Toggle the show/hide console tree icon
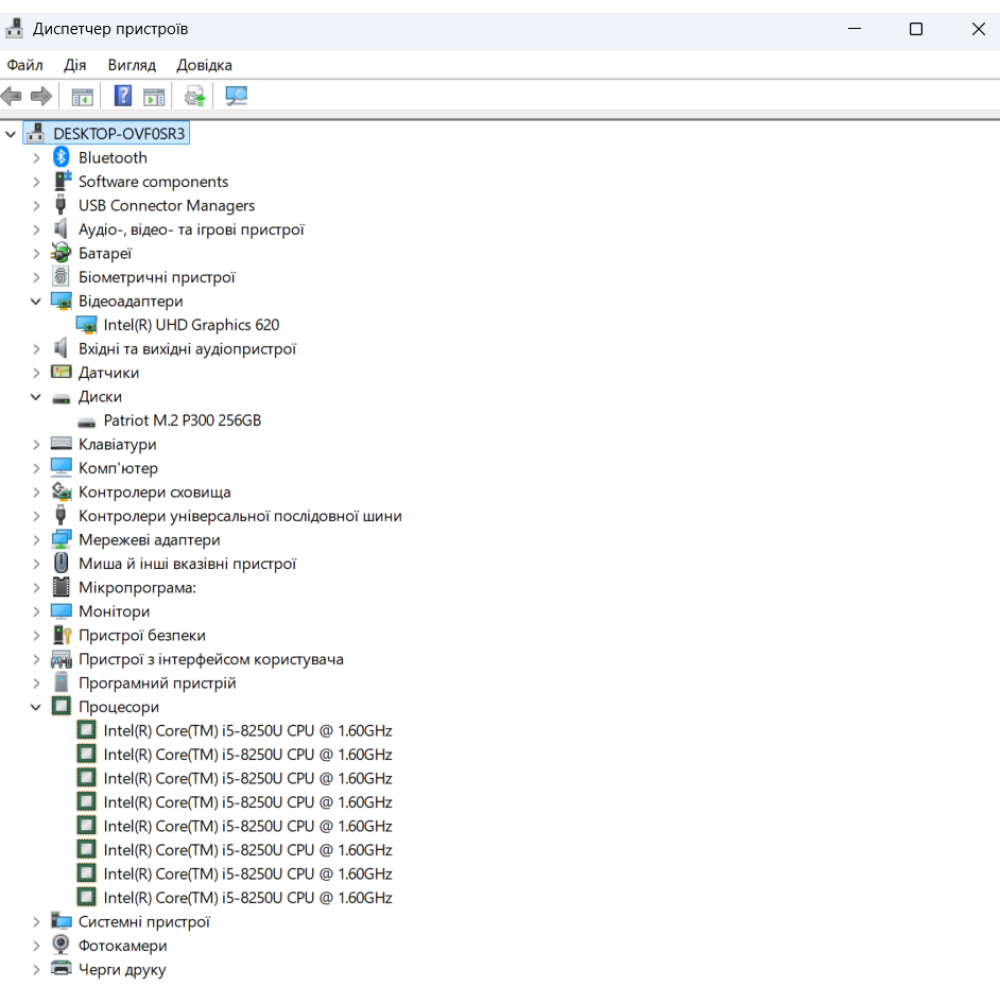Screen dimensions: 1000x1000 tap(82, 96)
